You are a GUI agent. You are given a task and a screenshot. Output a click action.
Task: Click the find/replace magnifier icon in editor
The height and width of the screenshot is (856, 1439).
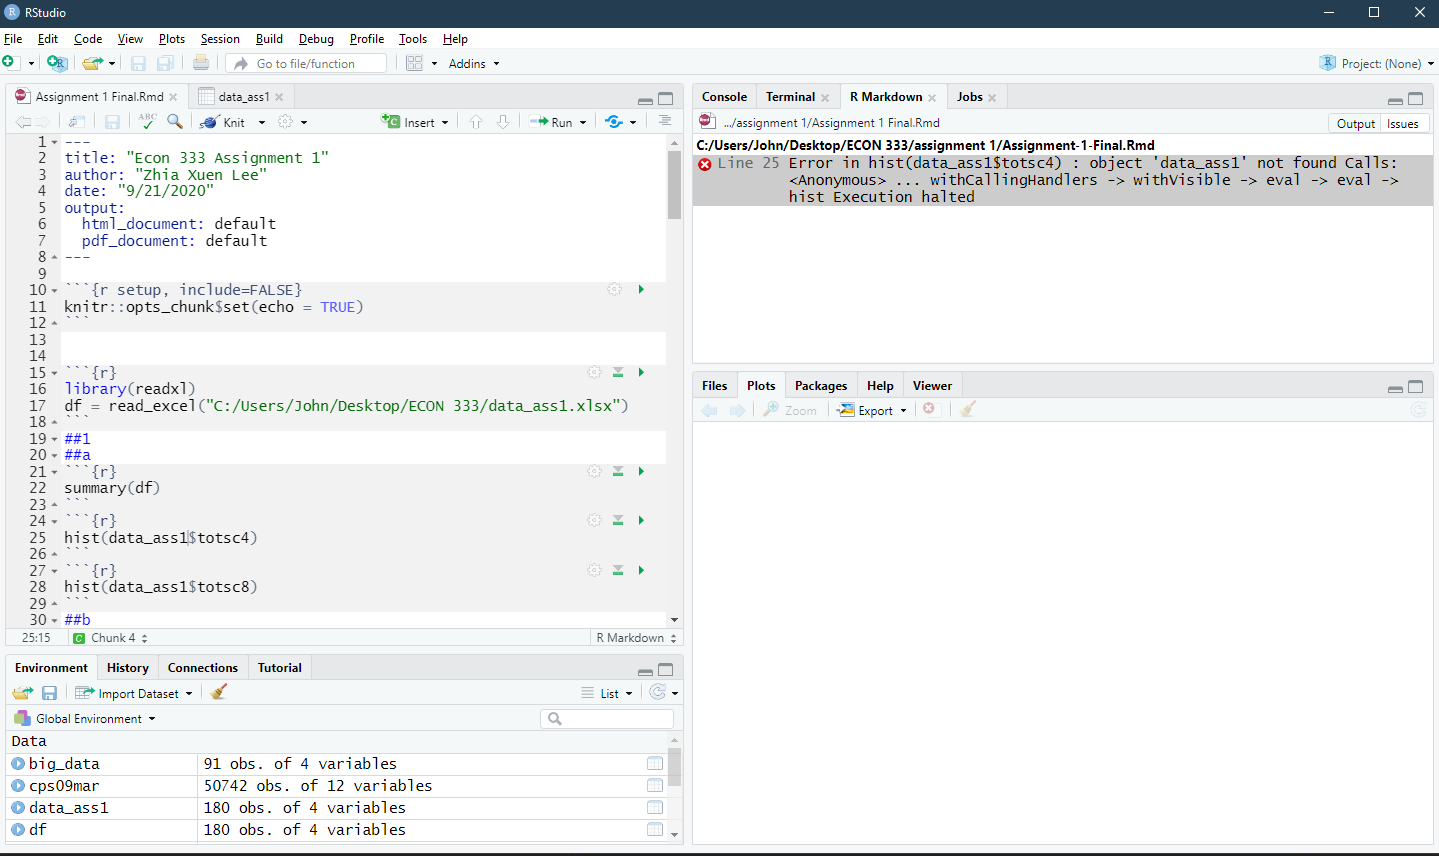pyautogui.click(x=175, y=121)
